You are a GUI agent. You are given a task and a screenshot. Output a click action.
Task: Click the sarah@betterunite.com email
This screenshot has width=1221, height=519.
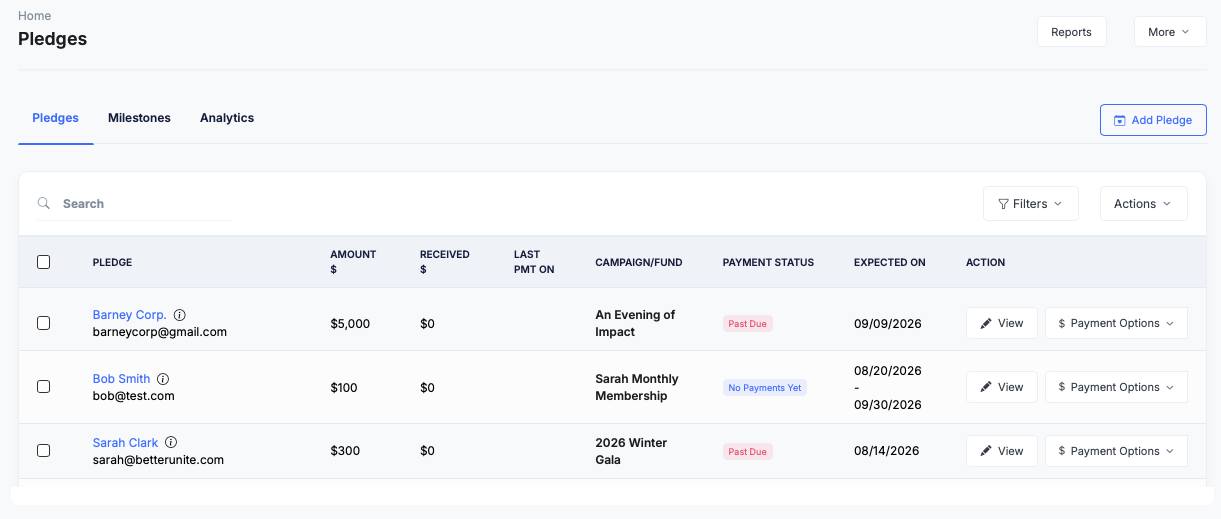pos(158,460)
